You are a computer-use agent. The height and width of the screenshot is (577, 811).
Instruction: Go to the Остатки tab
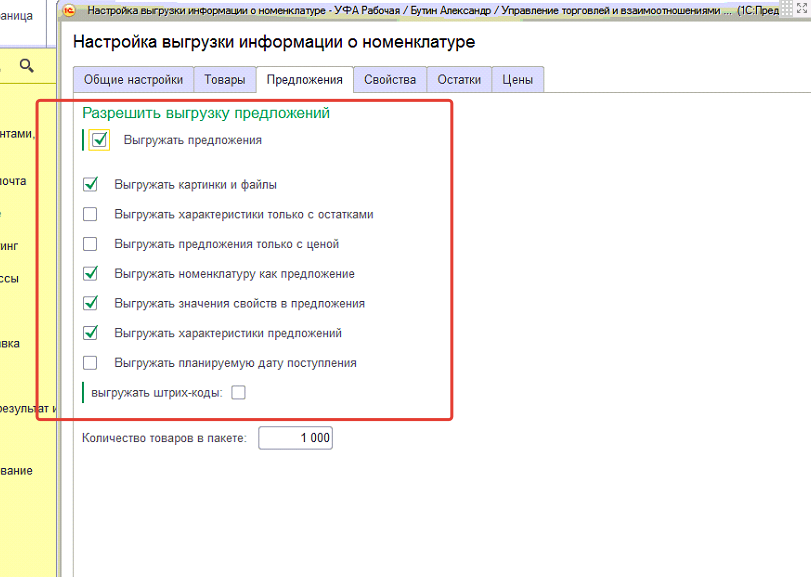[459, 80]
